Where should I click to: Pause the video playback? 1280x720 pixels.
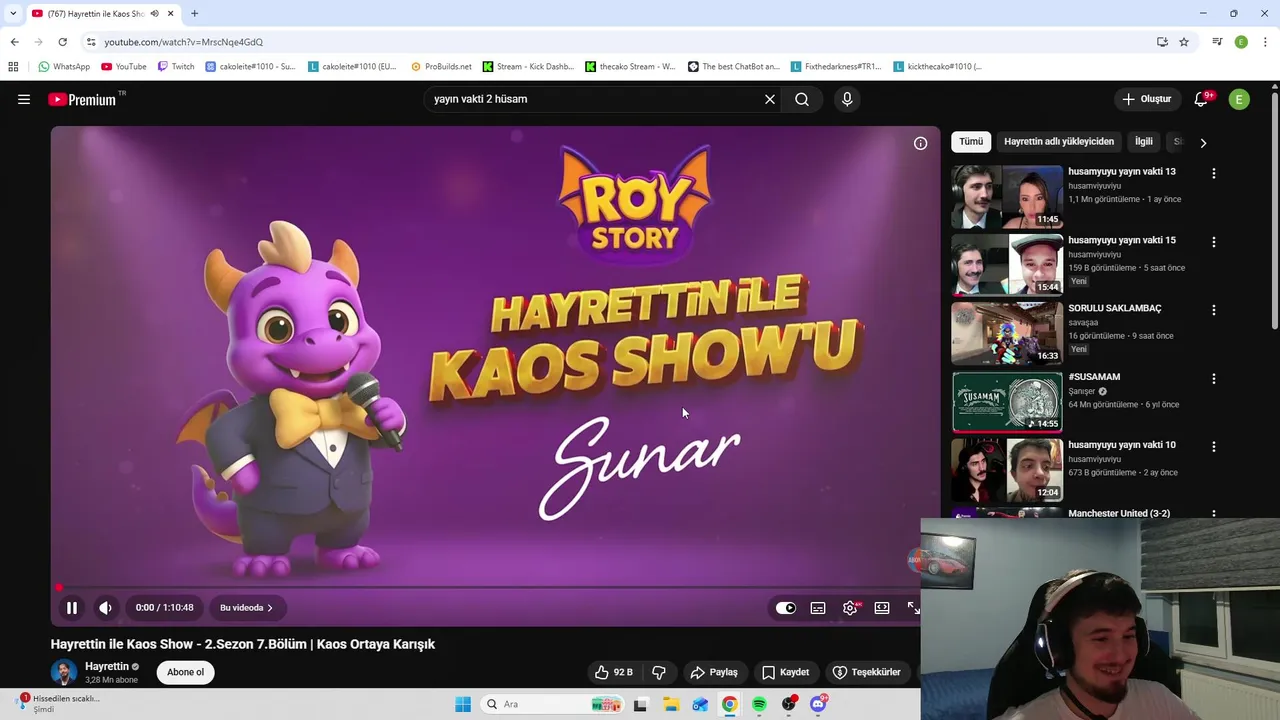(72, 607)
